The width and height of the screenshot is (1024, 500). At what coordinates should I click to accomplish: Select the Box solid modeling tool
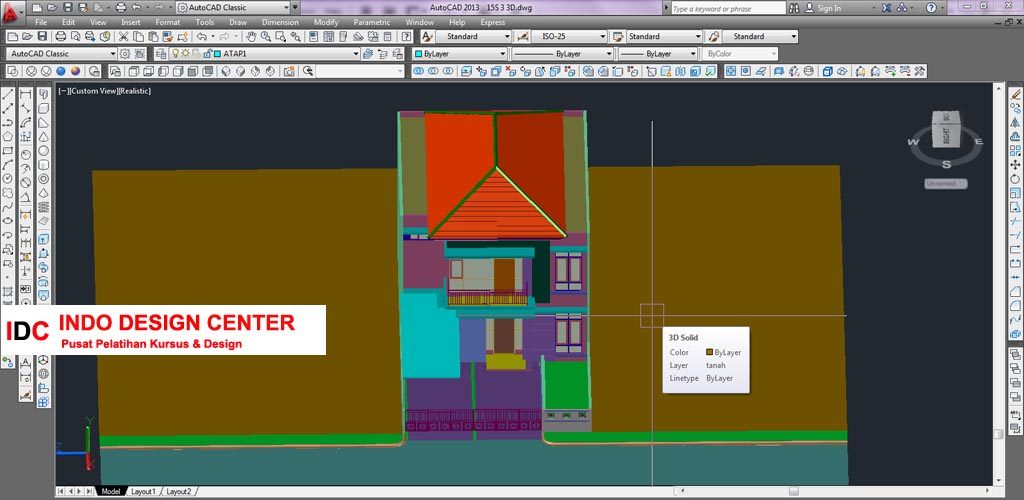(43, 108)
